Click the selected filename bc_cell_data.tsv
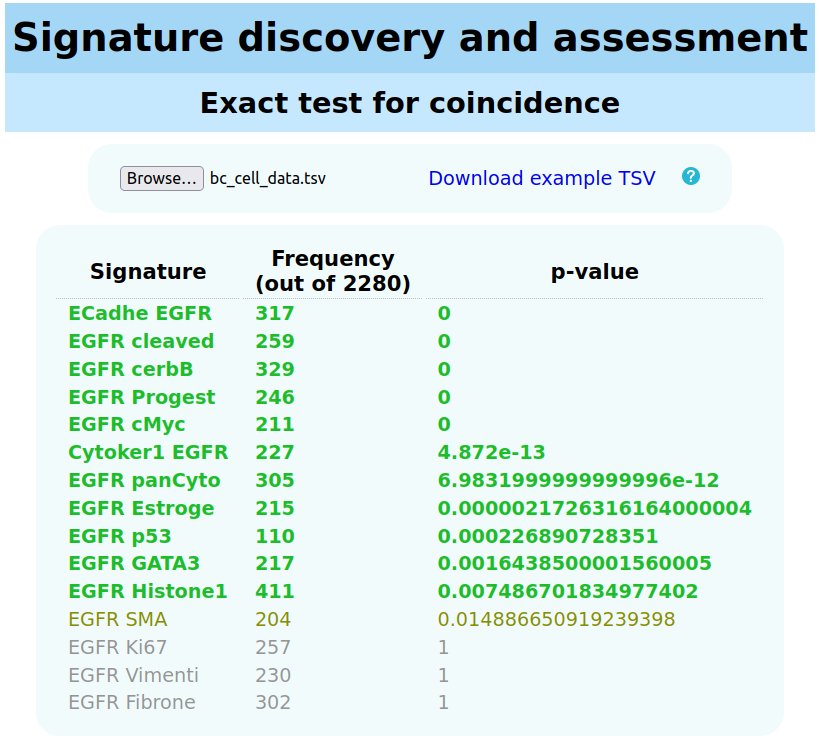 click(268, 178)
